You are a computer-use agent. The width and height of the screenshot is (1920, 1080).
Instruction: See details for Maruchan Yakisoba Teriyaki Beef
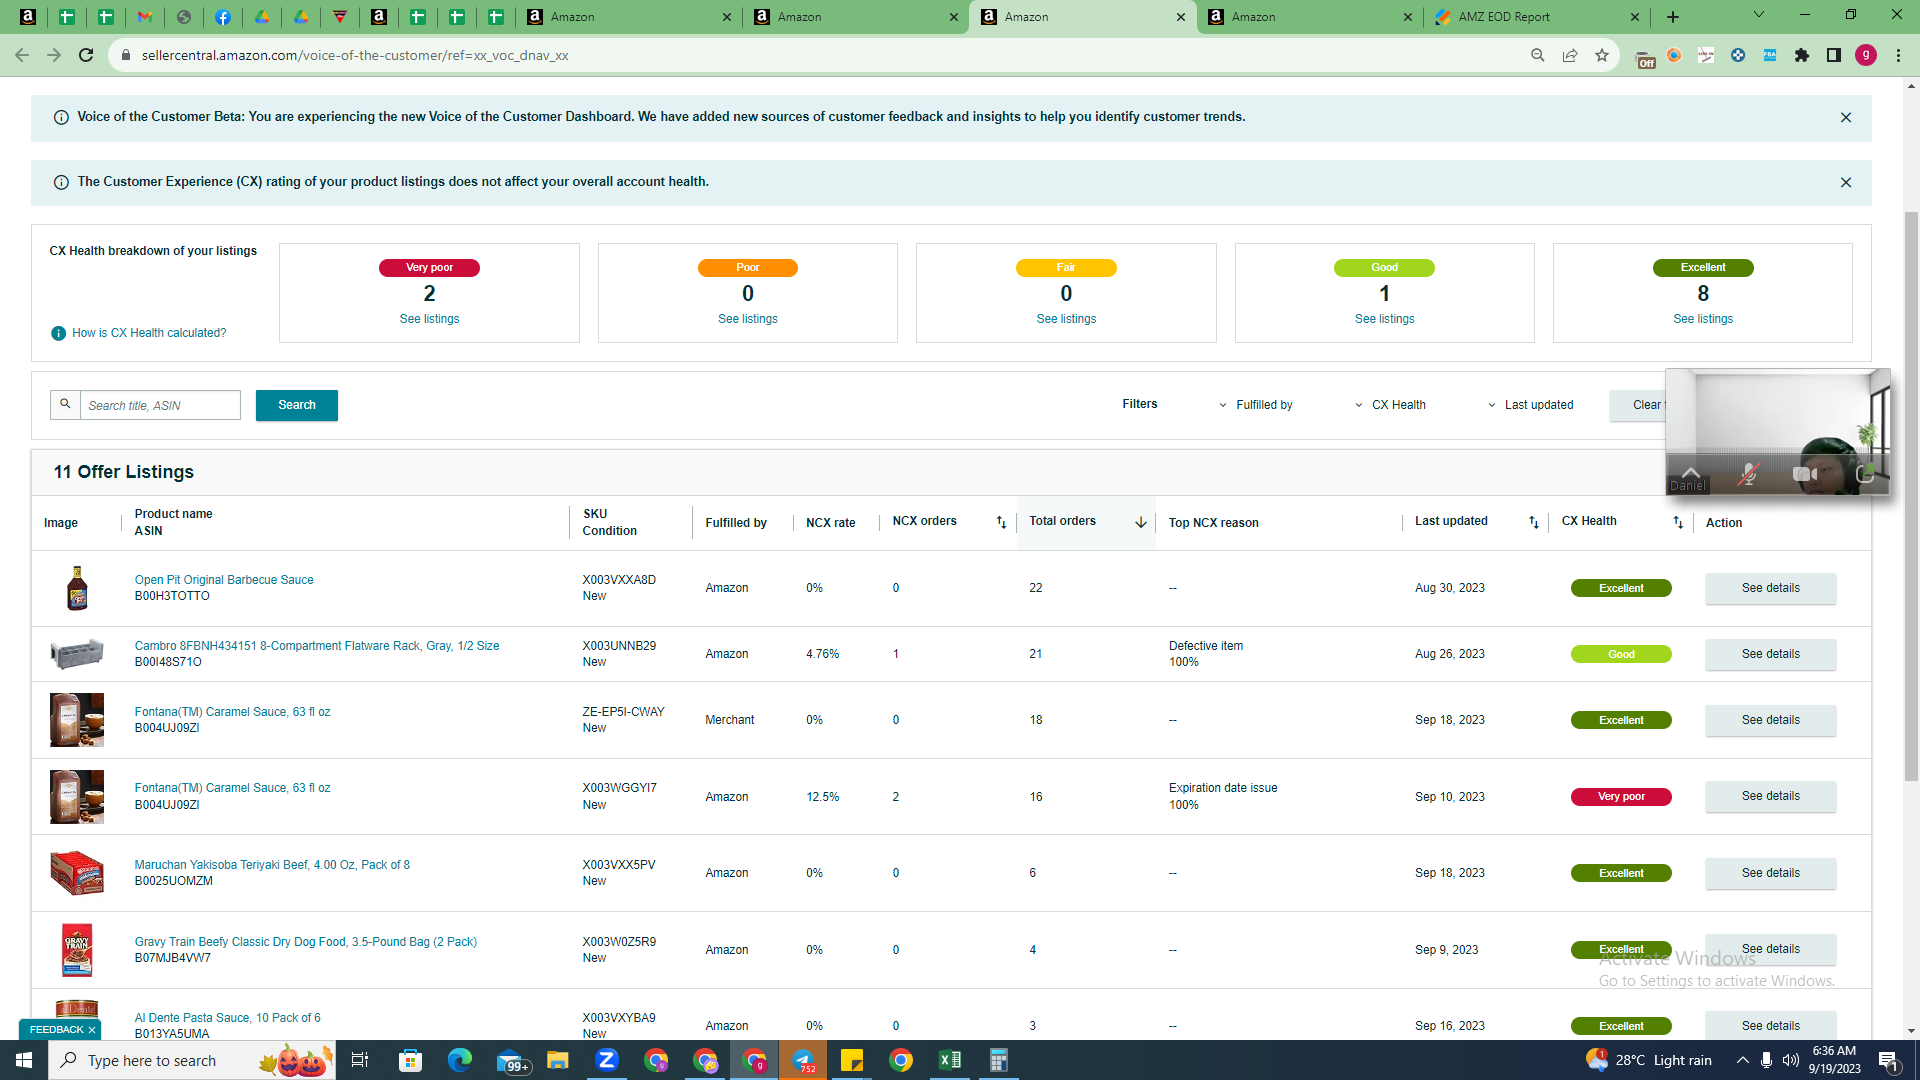click(x=1770, y=873)
